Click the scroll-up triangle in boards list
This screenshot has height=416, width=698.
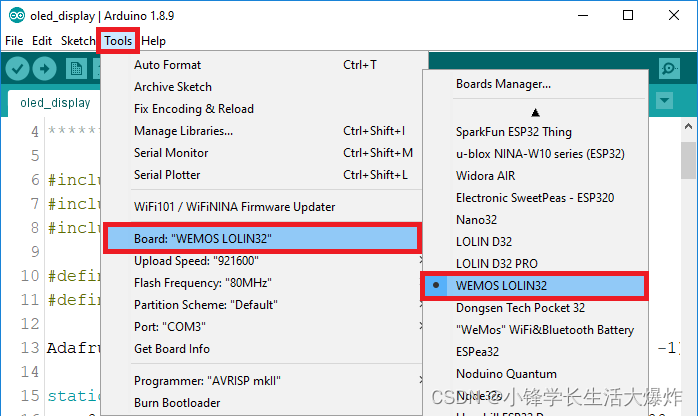[536, 113]
